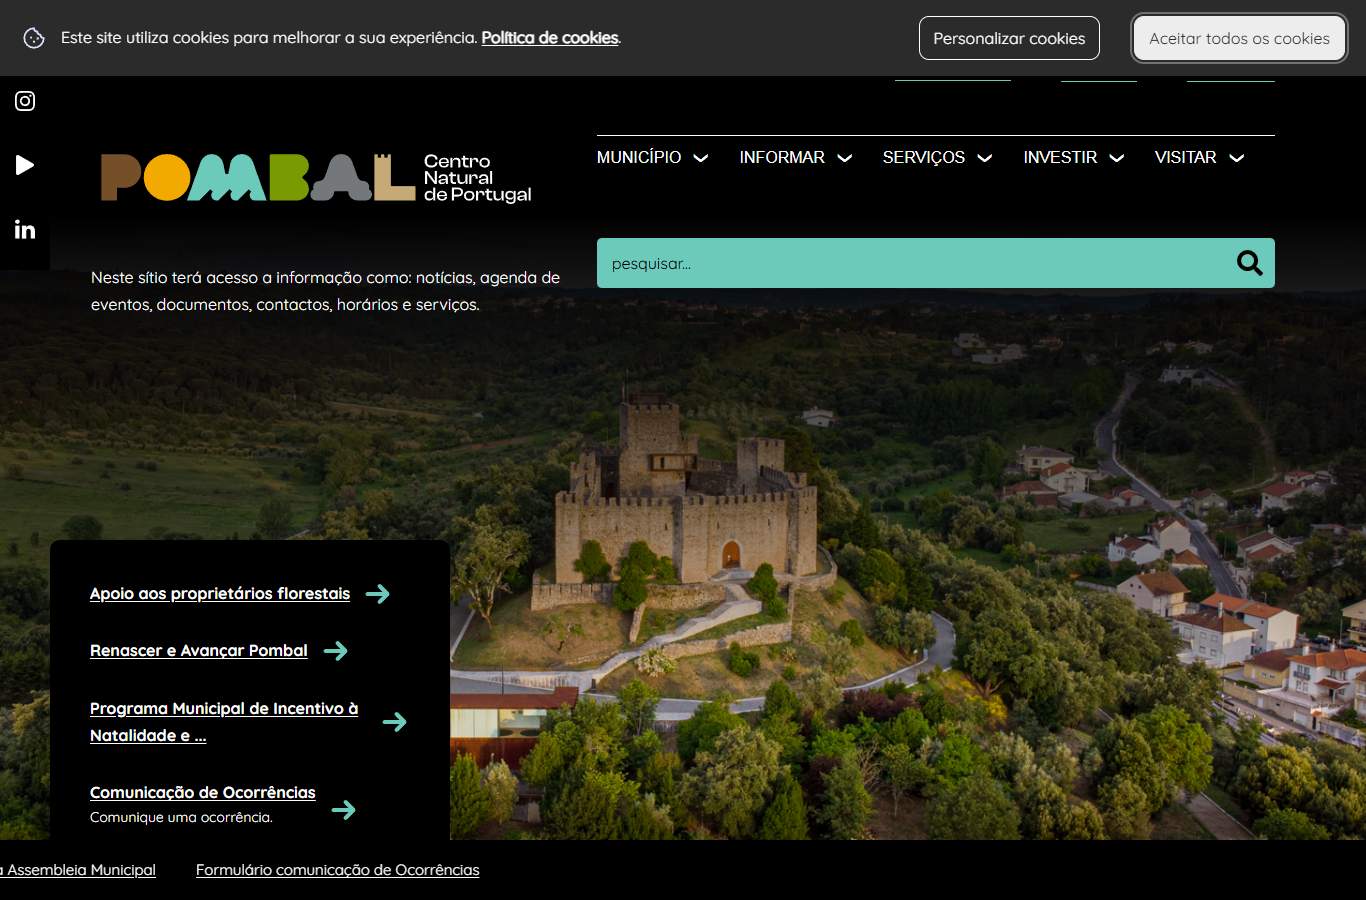1366x900 pixels.
Task: Open the LinkedIn social link
Action: pyautogui.click(x=25, y=230)
